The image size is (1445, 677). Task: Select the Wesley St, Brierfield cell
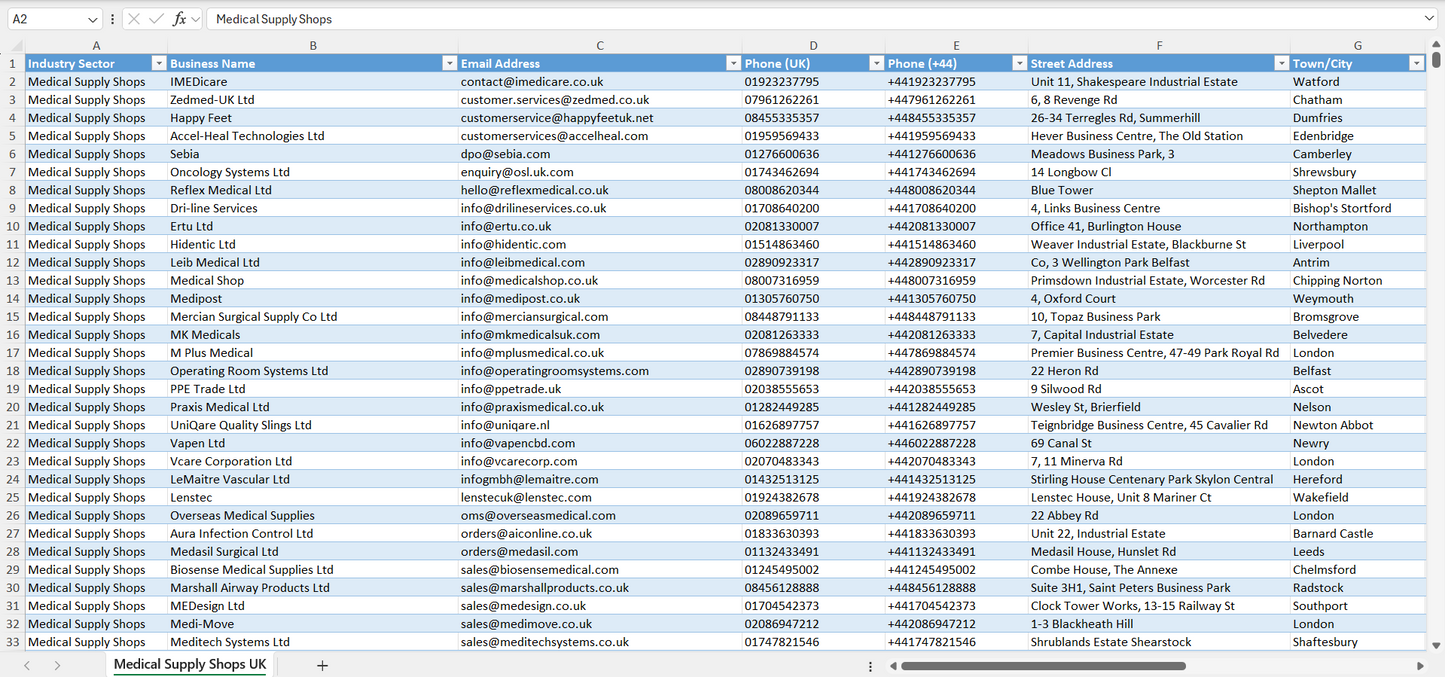pos(1159,407)
